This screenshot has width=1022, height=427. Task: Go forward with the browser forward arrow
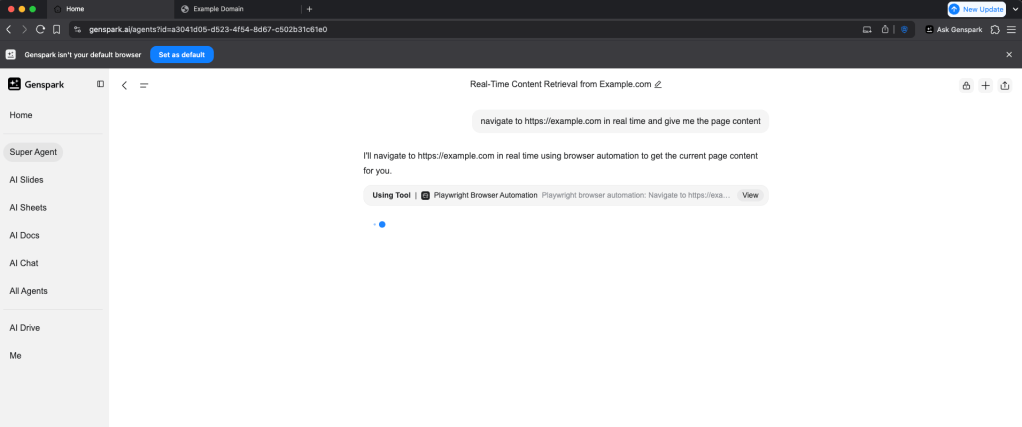click(x=24, y=29)
